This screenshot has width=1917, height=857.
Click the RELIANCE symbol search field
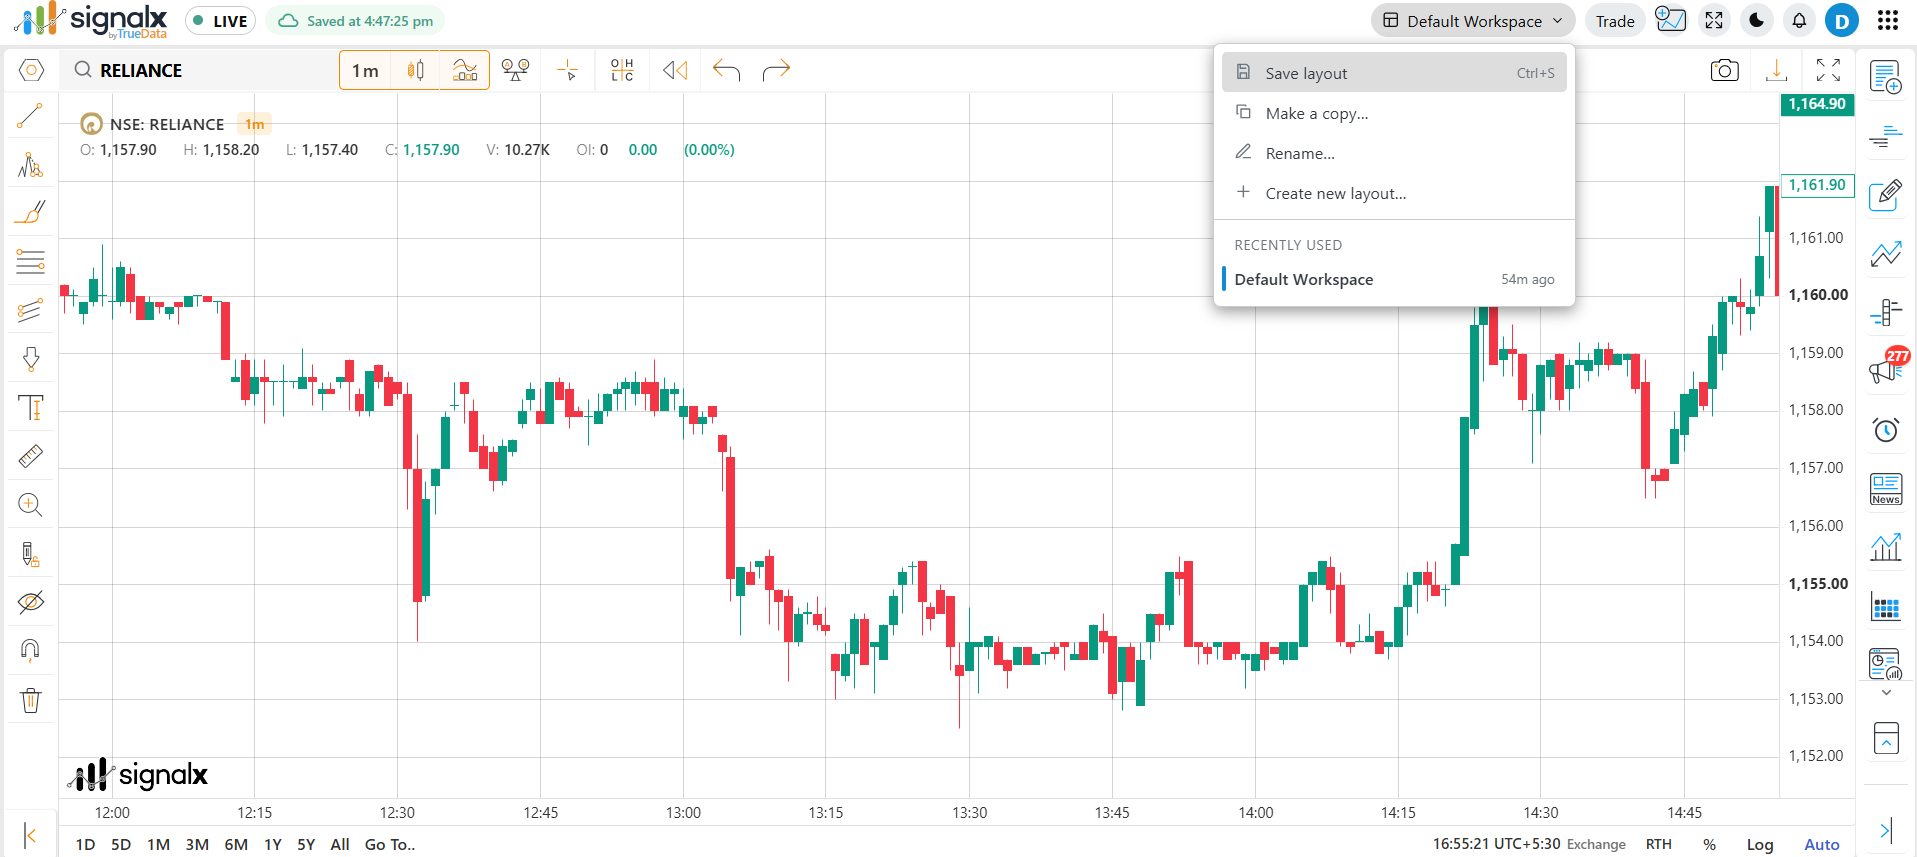(199, 70)
